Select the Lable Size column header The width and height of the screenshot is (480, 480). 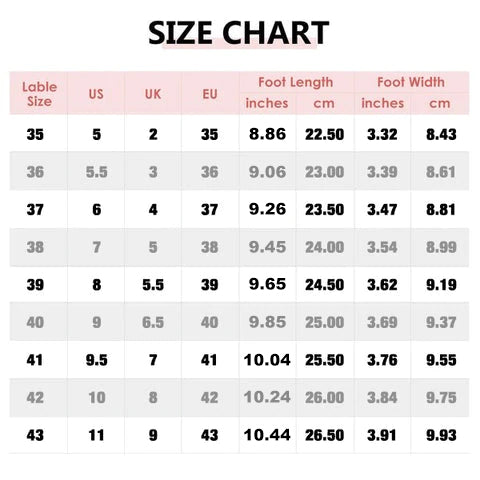39,94
